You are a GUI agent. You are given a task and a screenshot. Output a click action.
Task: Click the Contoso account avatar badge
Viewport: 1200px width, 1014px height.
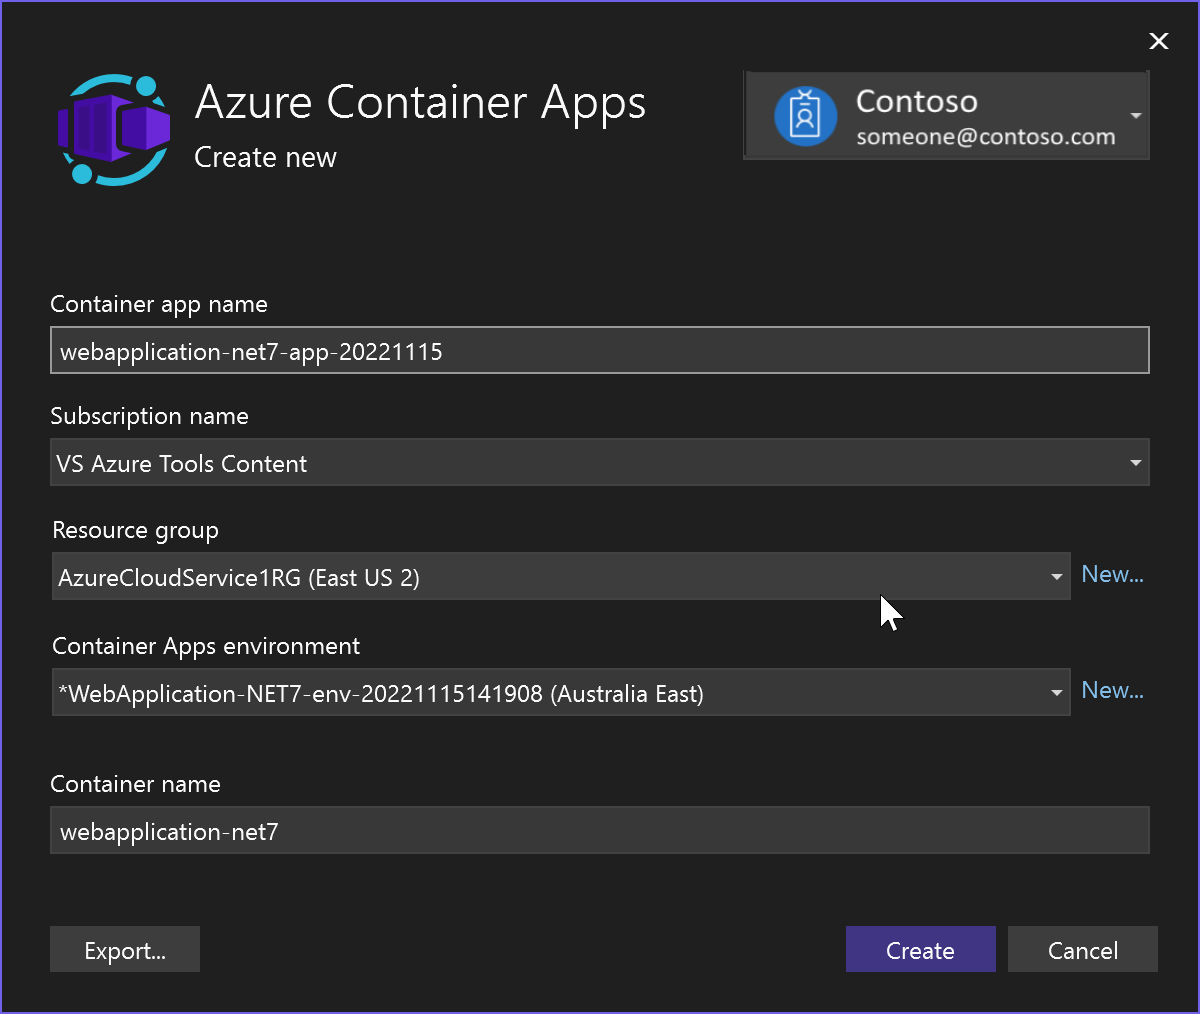pyautogui.click(x=806, y=116)
